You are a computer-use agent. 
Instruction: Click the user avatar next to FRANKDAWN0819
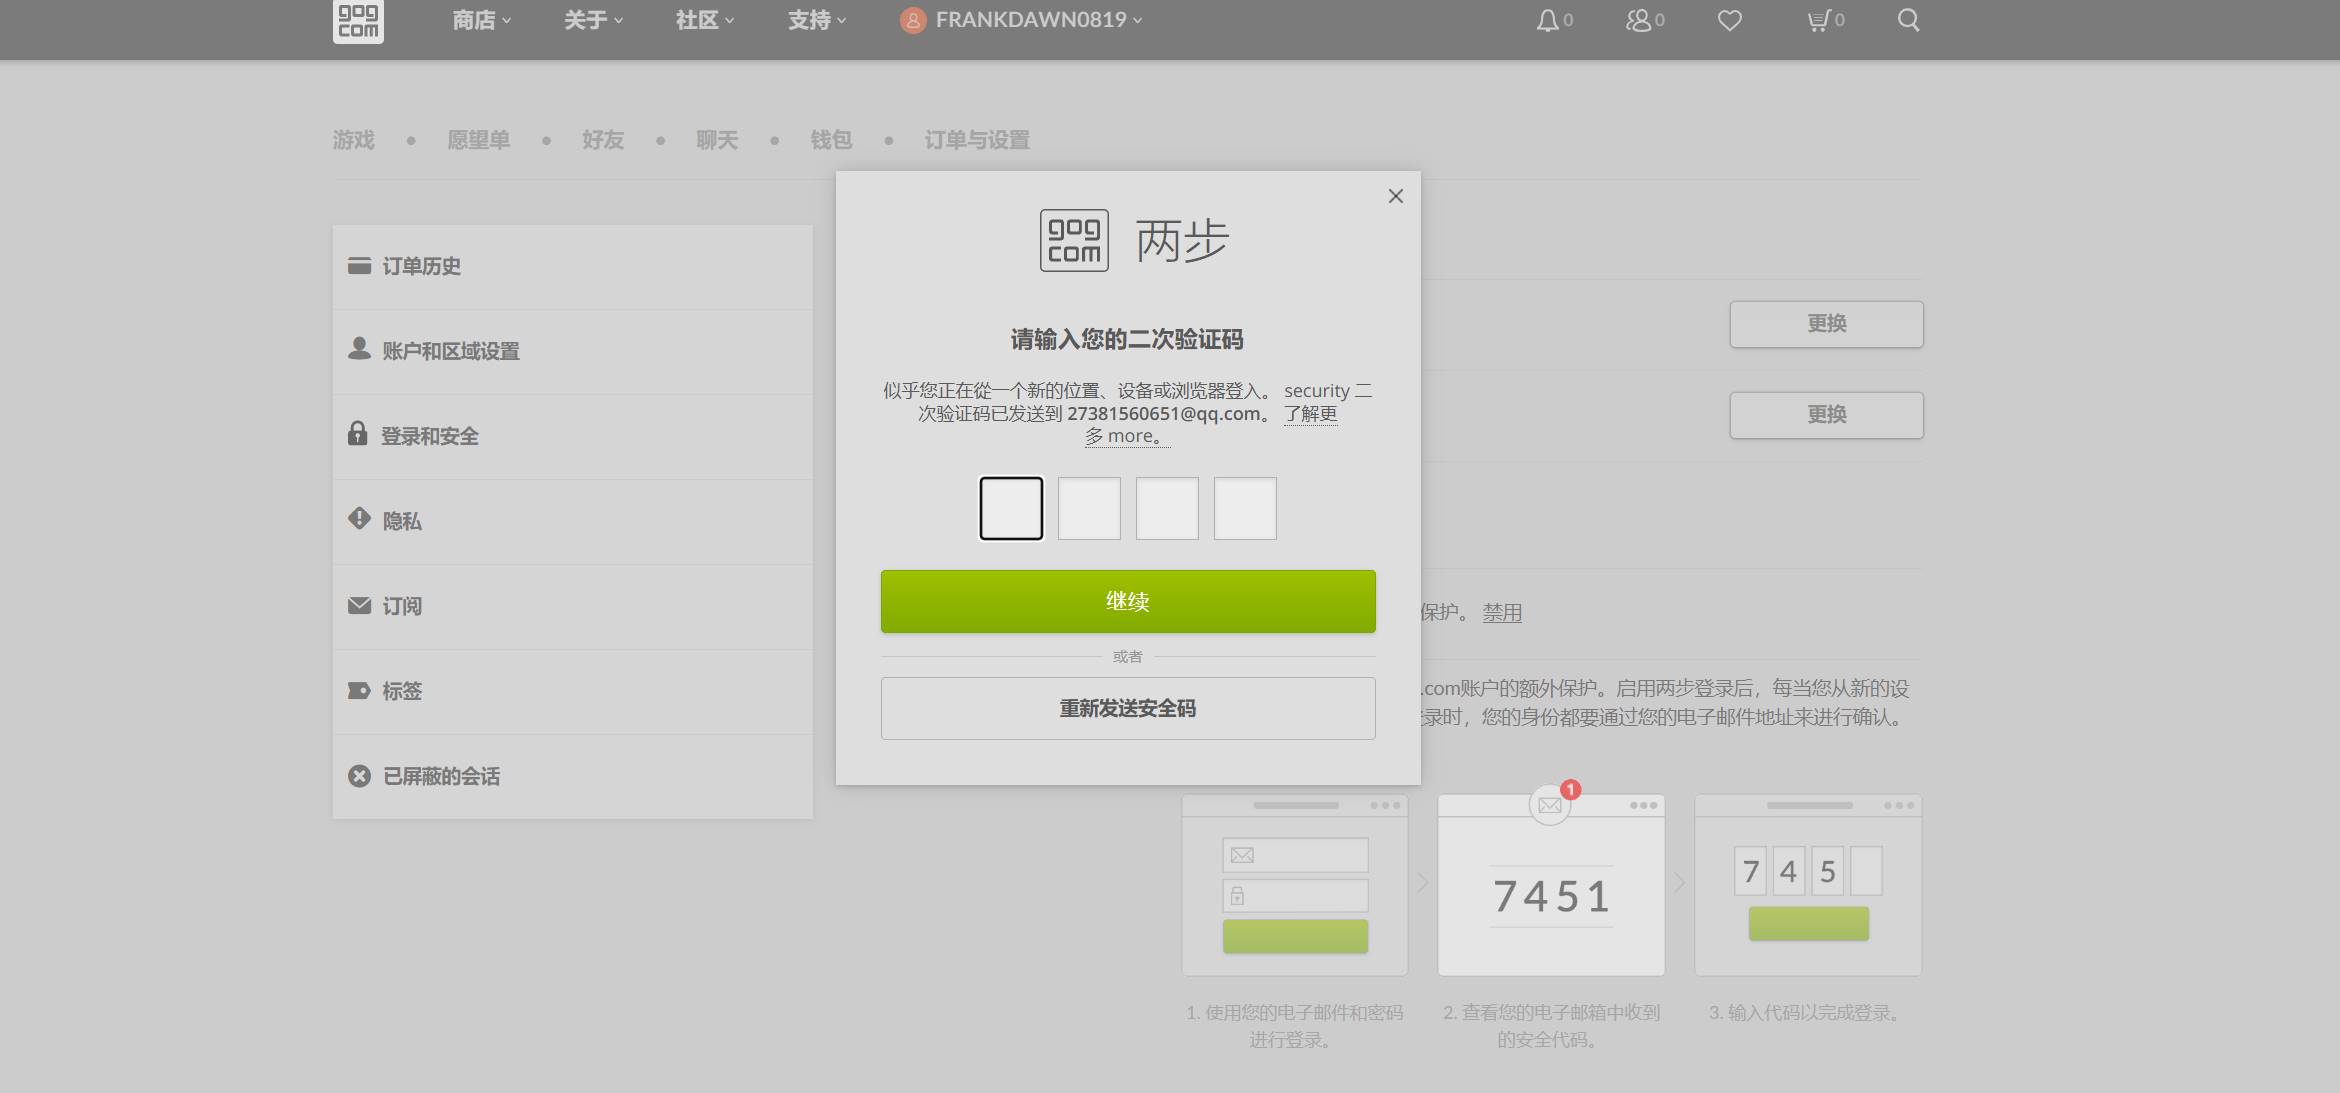pyautogui.click(x=913, y=20)
